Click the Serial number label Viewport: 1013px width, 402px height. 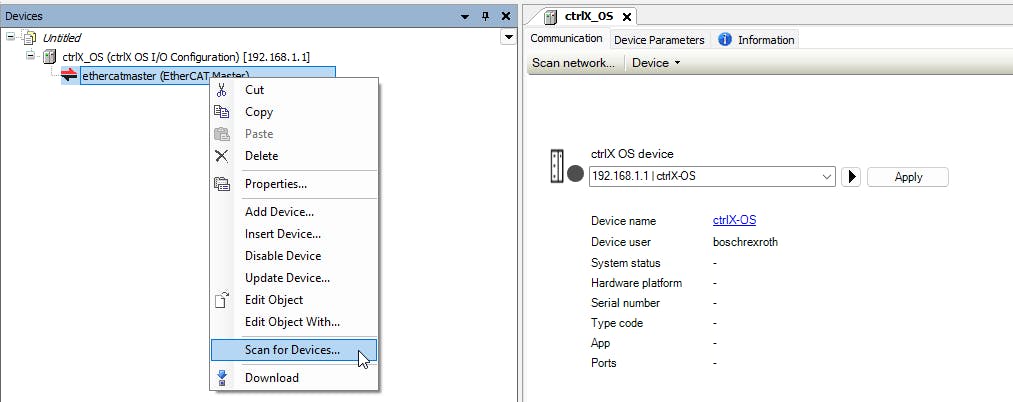point(625,302)
